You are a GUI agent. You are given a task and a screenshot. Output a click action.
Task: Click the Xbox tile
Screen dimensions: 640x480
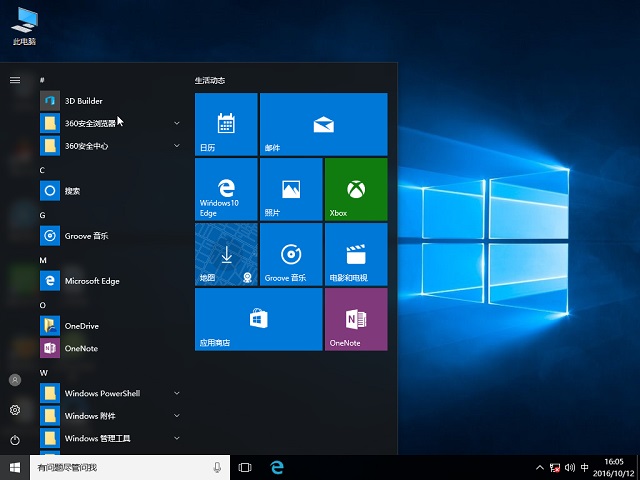(x=355, y=189)
